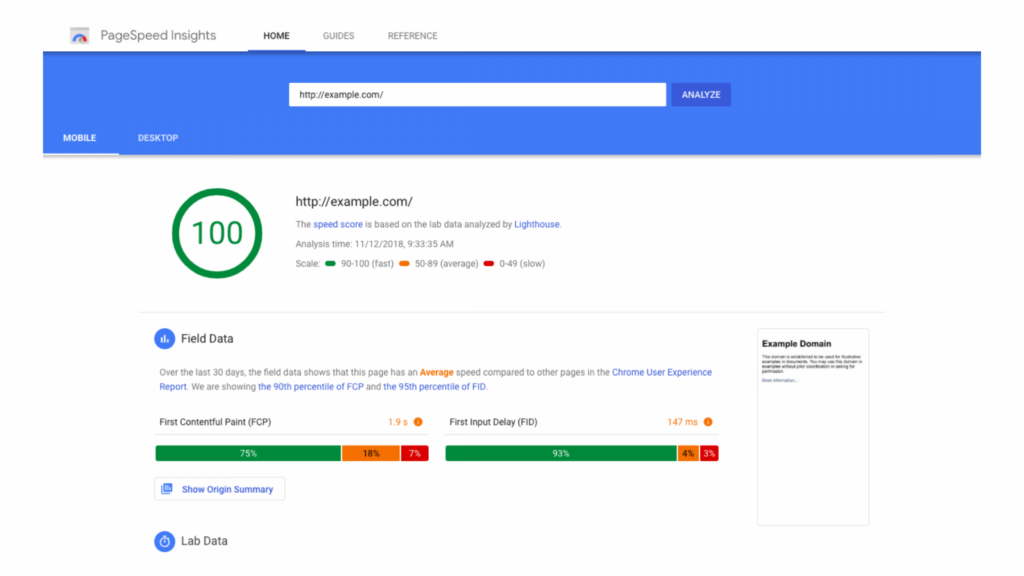Click the Lab Data heading
Image resolution: width=1024 pixels, height=576 pixels.
(x=204, y=541)
